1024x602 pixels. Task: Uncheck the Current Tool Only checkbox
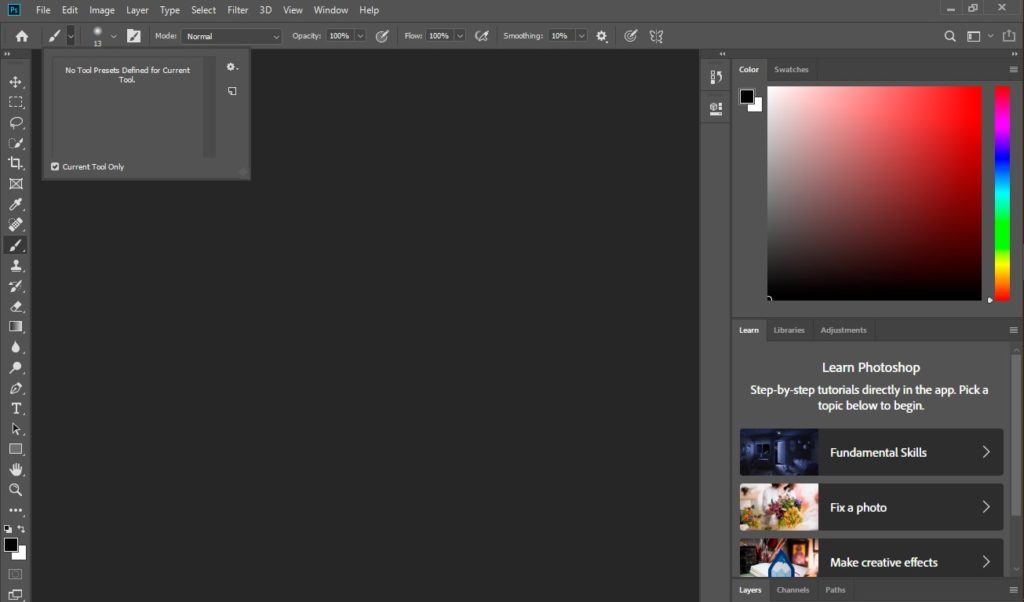[55, 167]
